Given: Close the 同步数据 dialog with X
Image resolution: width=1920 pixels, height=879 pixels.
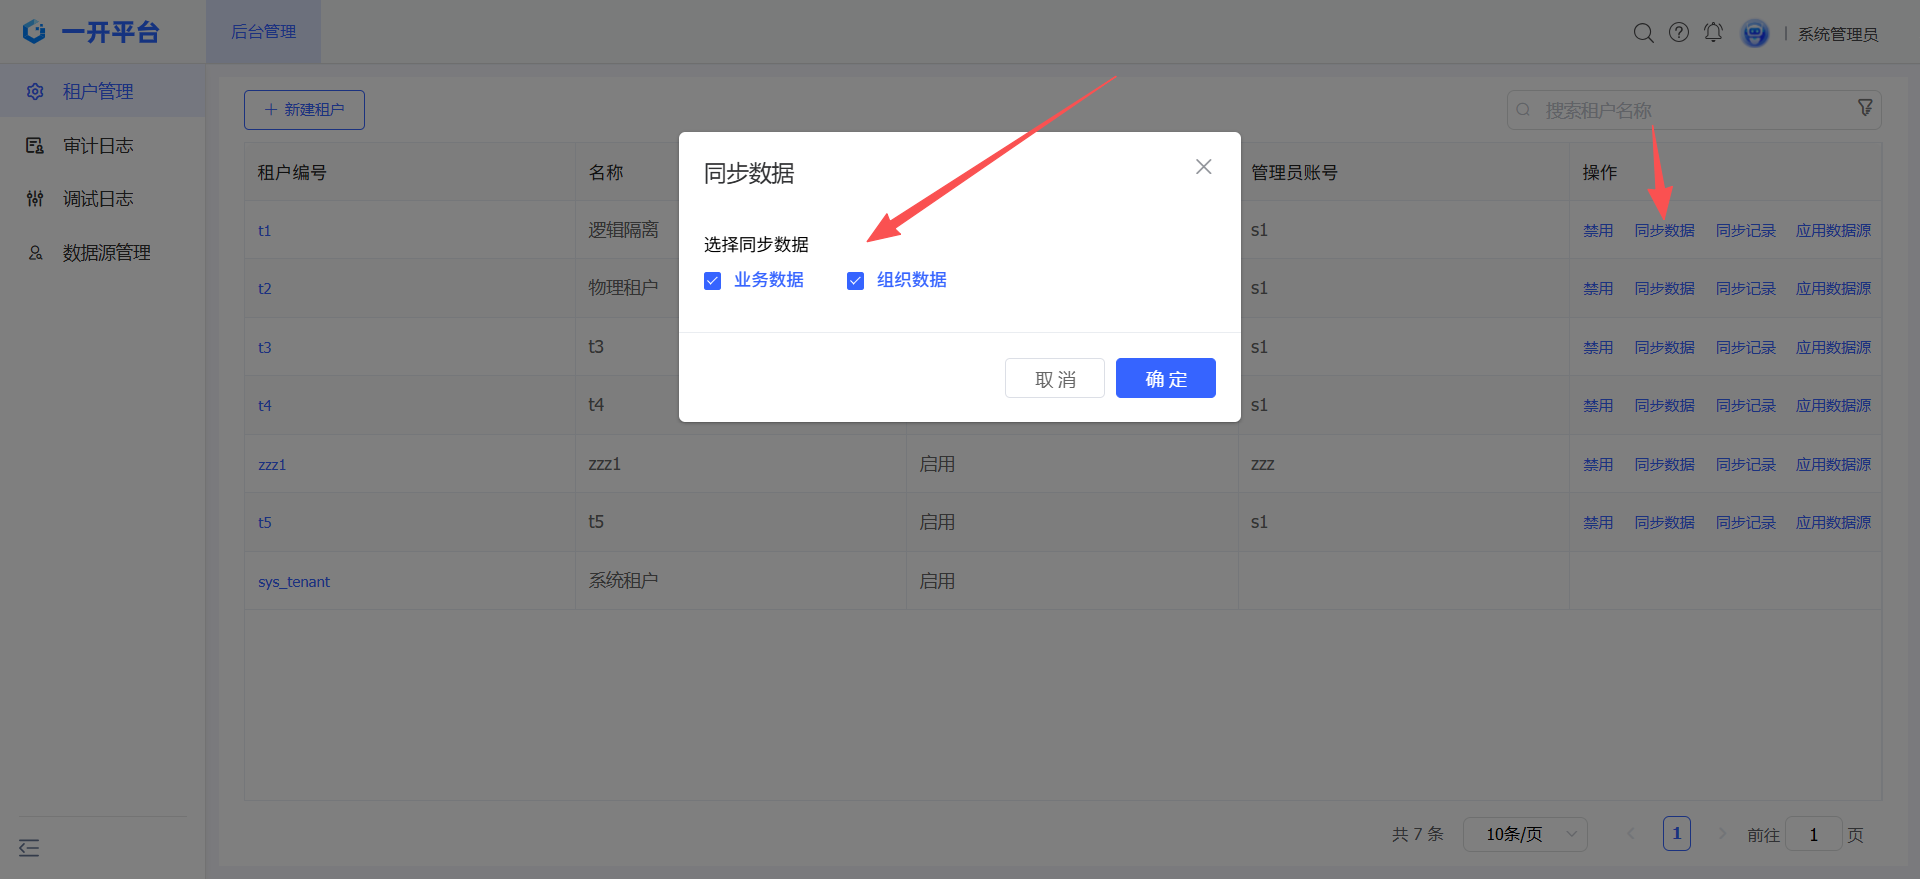Looking at the screenshot, I should click(1204, 167).
